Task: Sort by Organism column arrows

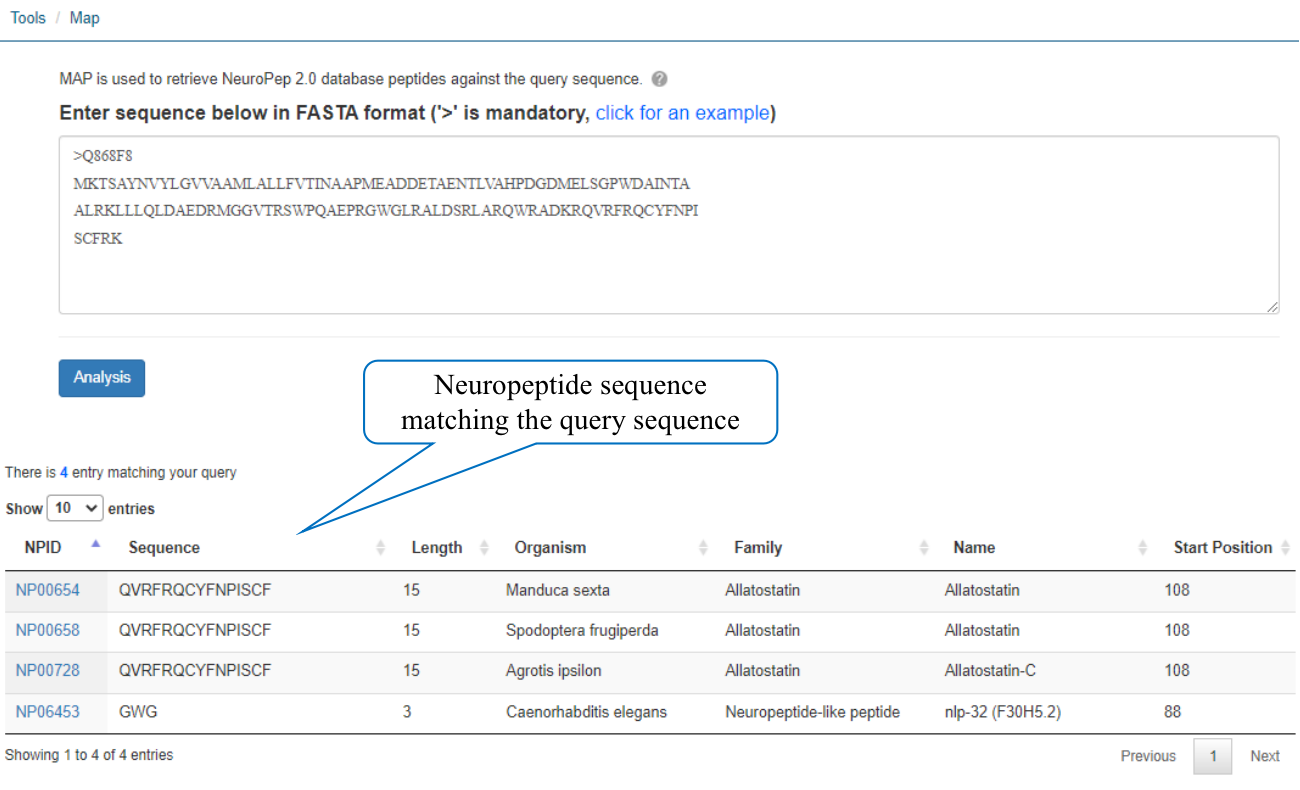Action: [x=703, y=548]
